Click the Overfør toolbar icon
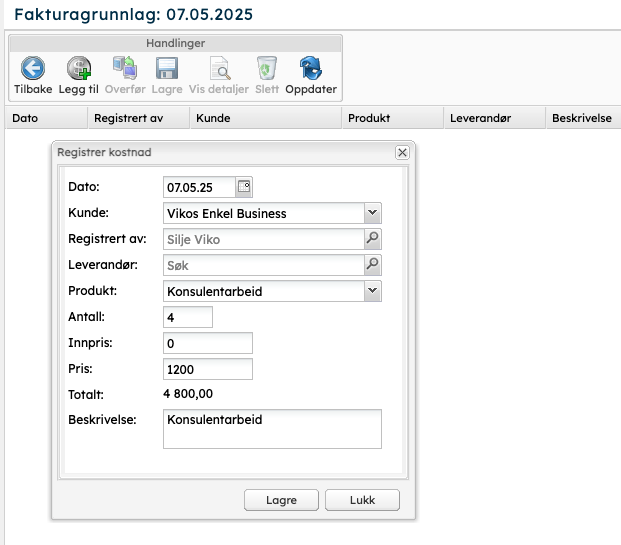Image resolution: width=621 pixels, height=545 pixels. point(125,68)
